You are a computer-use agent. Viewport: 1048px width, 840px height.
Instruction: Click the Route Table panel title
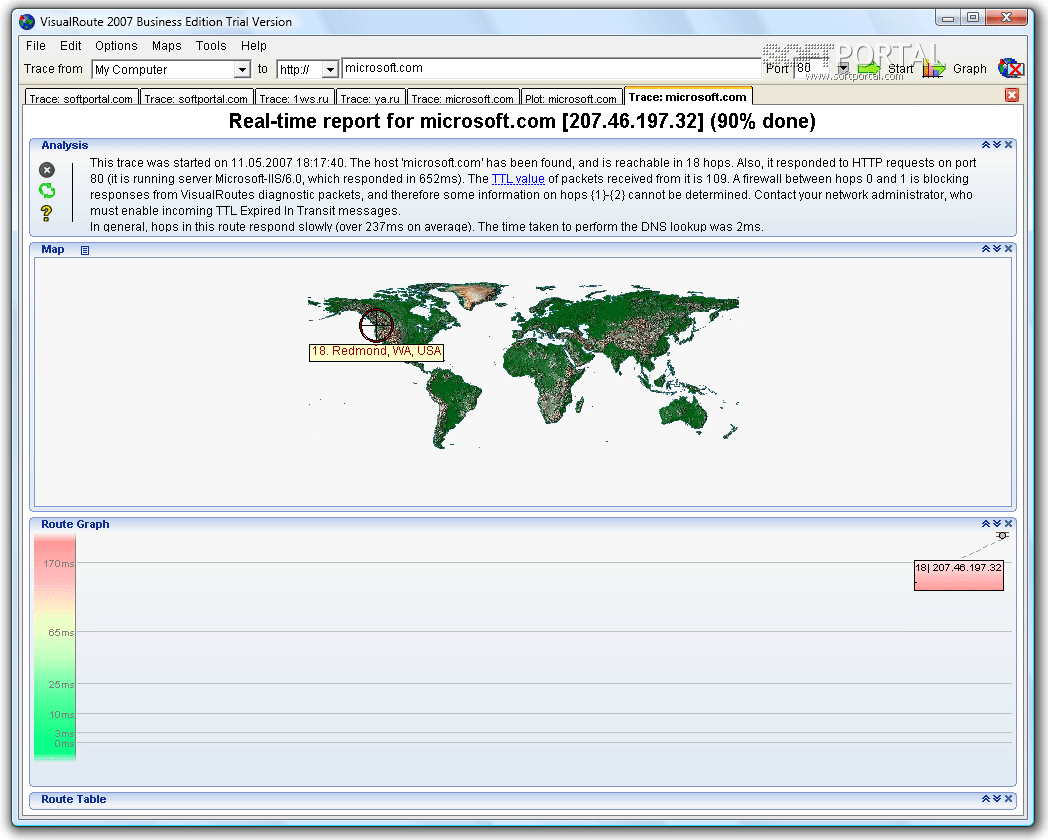pyautogui.click(x=74, y=799)
